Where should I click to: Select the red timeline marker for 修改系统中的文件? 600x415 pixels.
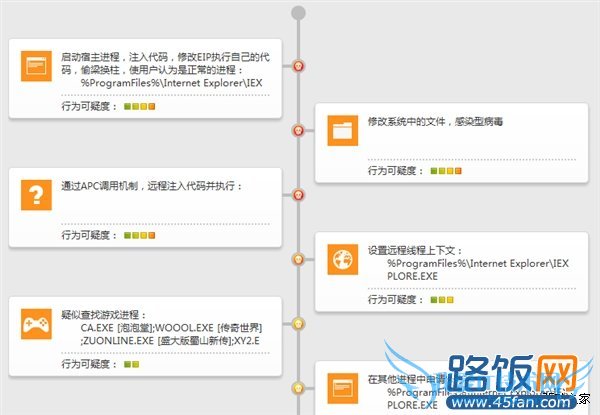[298, 130]
